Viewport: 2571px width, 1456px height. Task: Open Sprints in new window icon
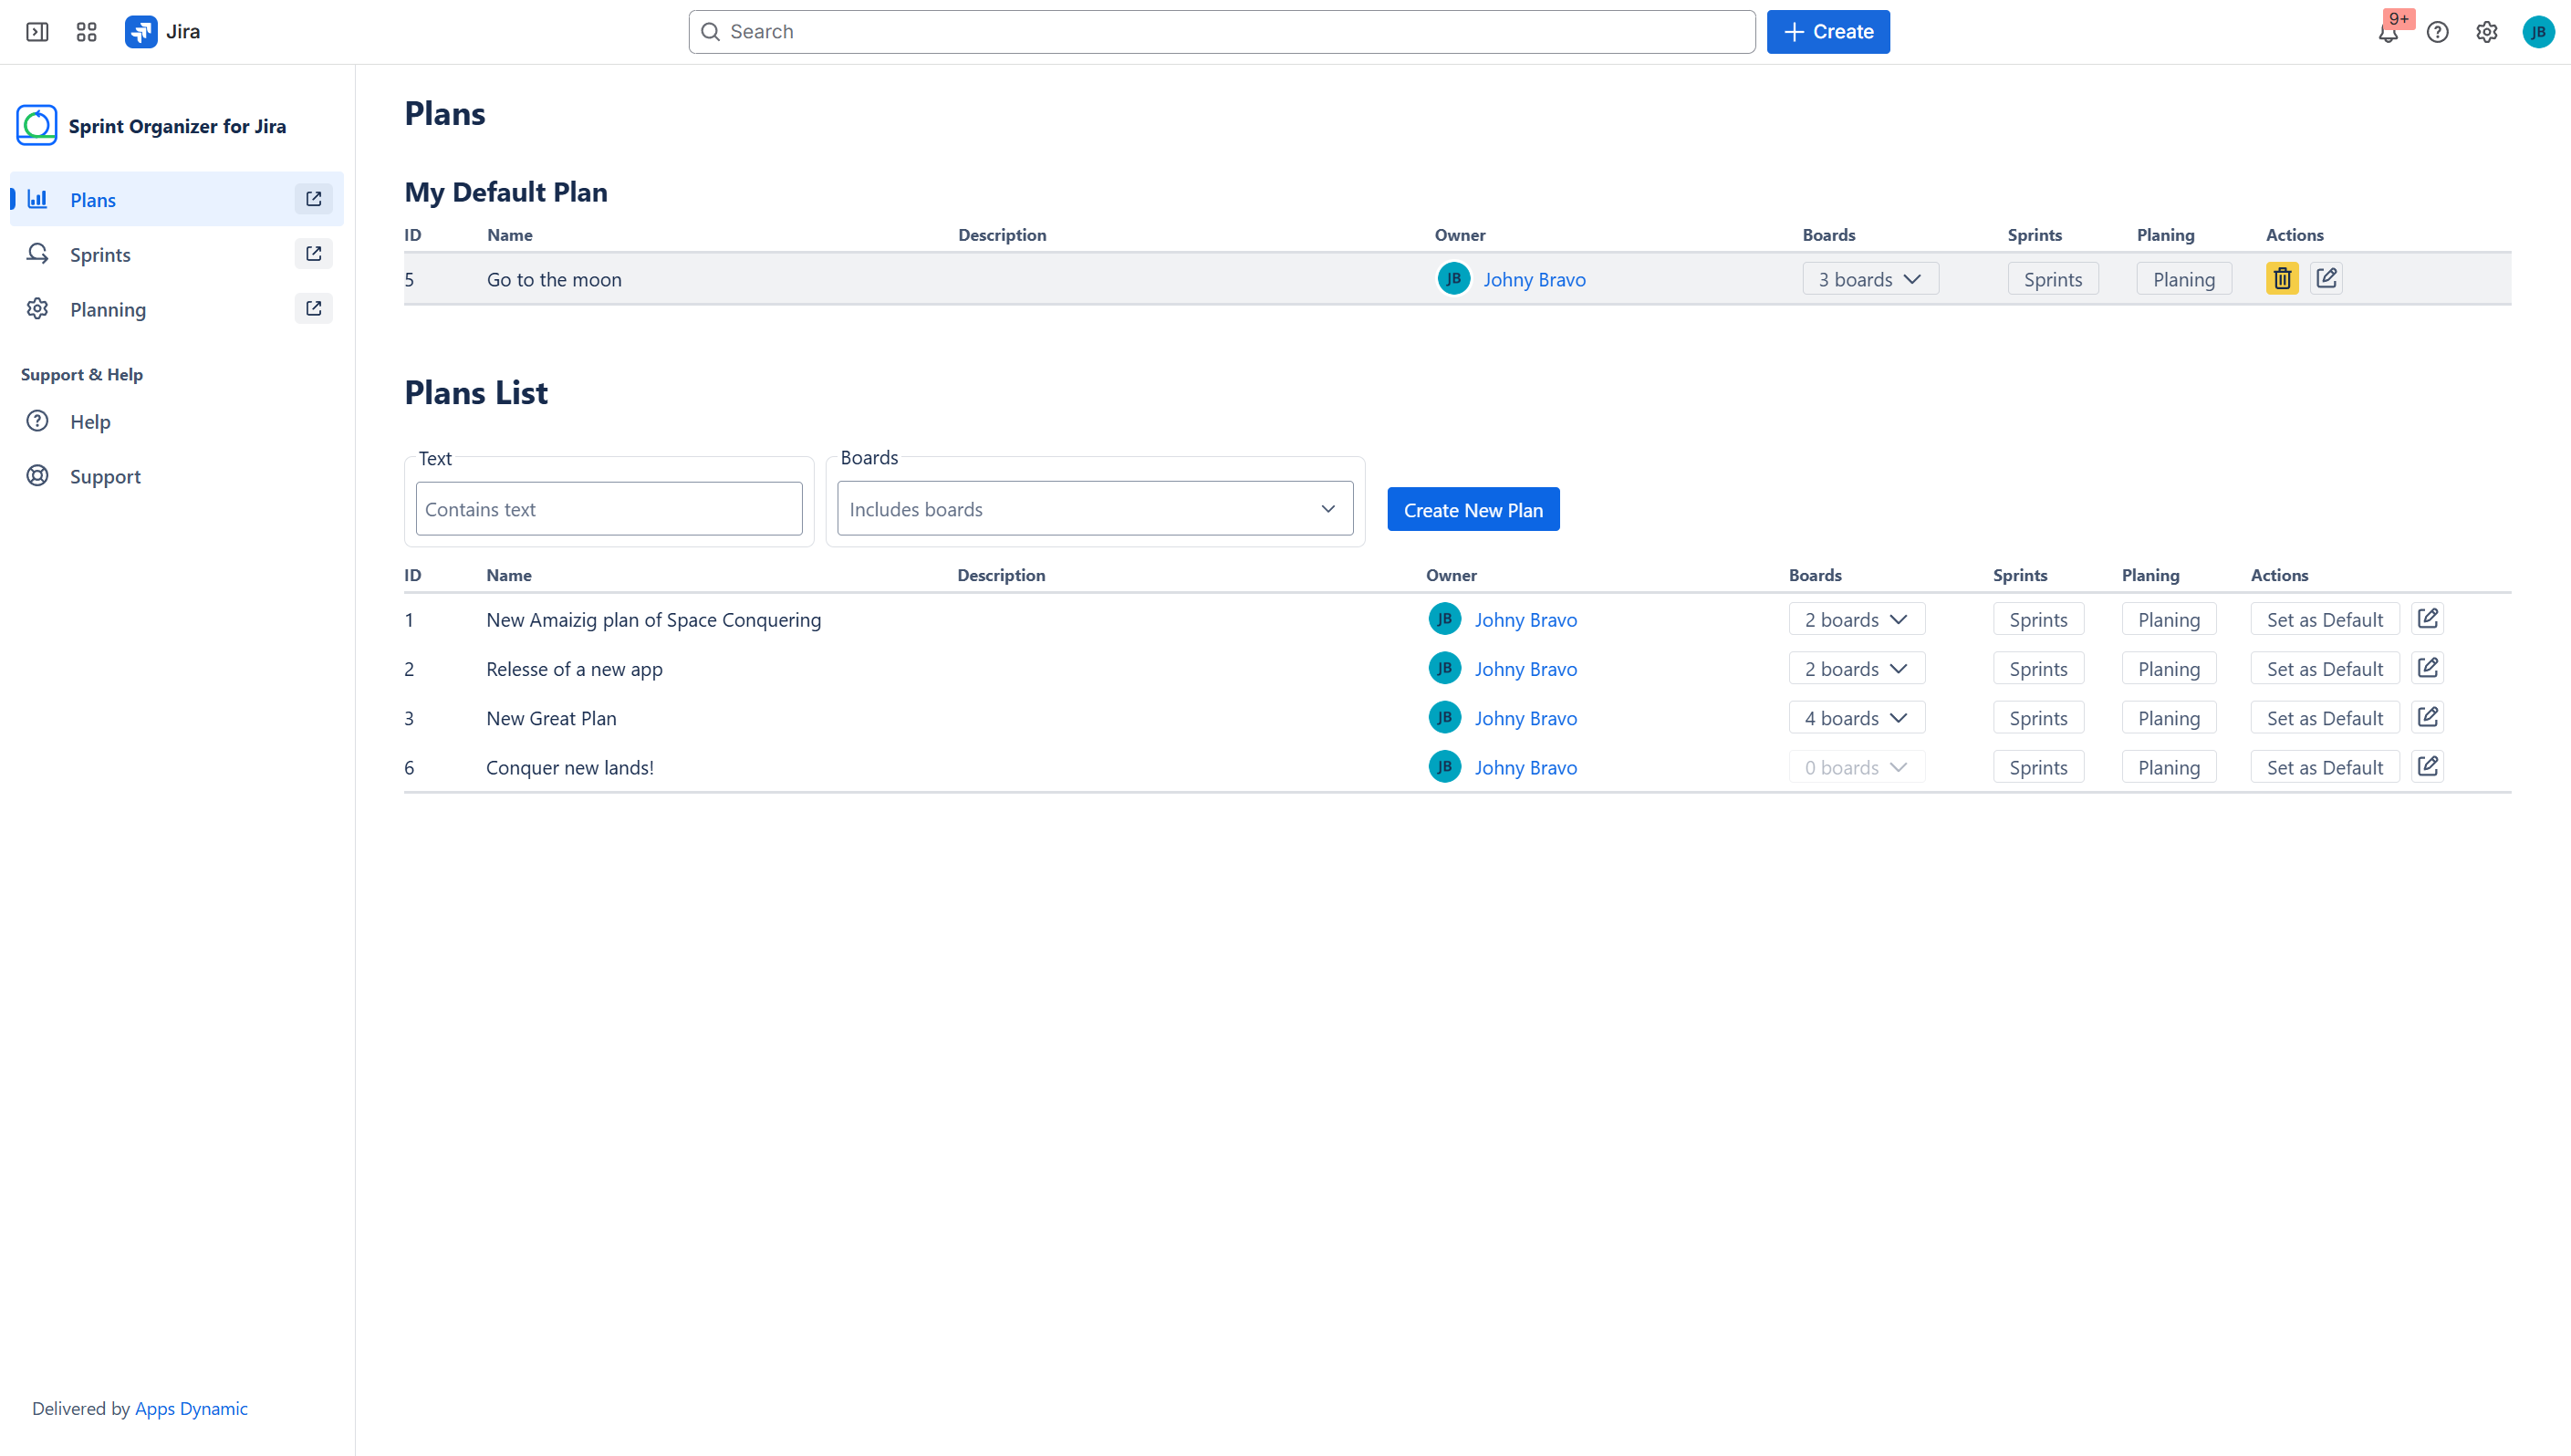(x=313, y=254)
